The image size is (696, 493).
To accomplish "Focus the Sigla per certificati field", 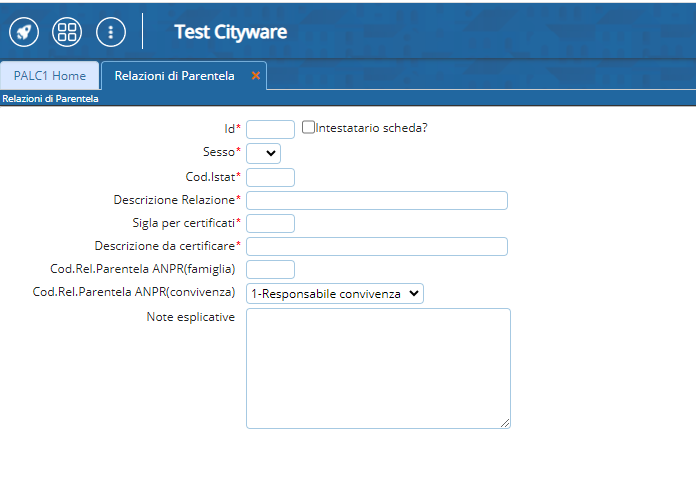I will click(x=270, y=223).
